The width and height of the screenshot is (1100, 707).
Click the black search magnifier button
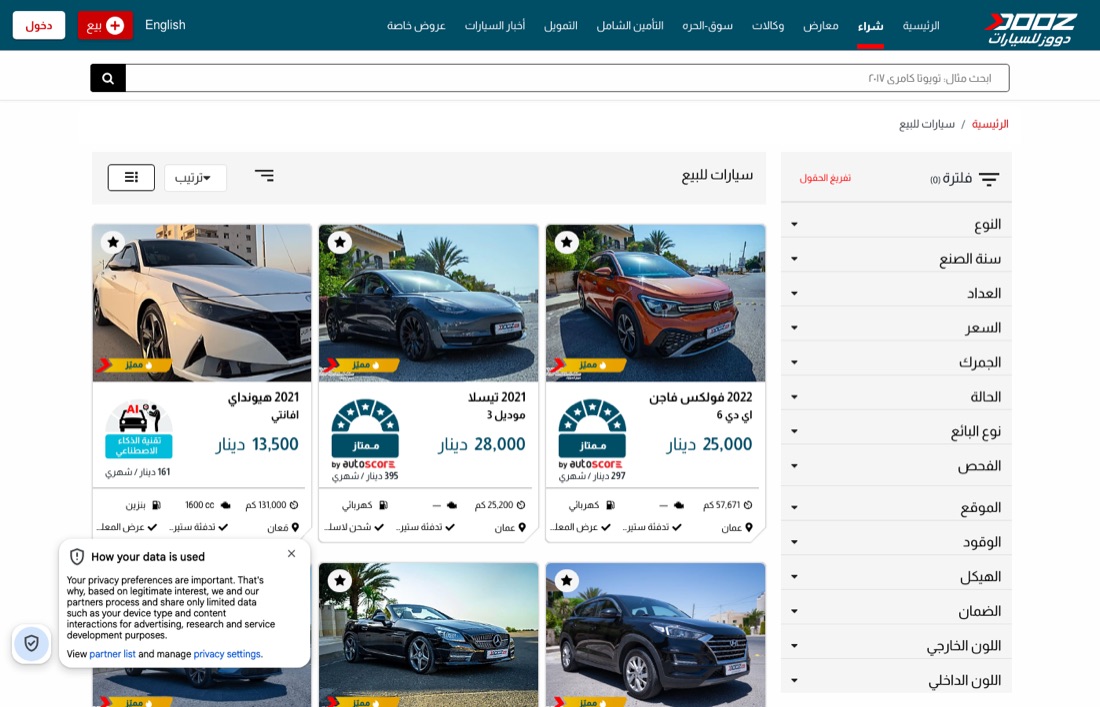108,78
